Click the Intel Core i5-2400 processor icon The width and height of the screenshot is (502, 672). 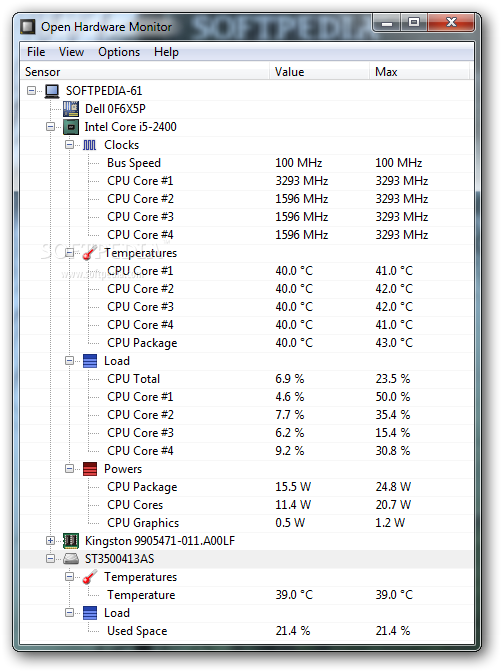[71, 127]
